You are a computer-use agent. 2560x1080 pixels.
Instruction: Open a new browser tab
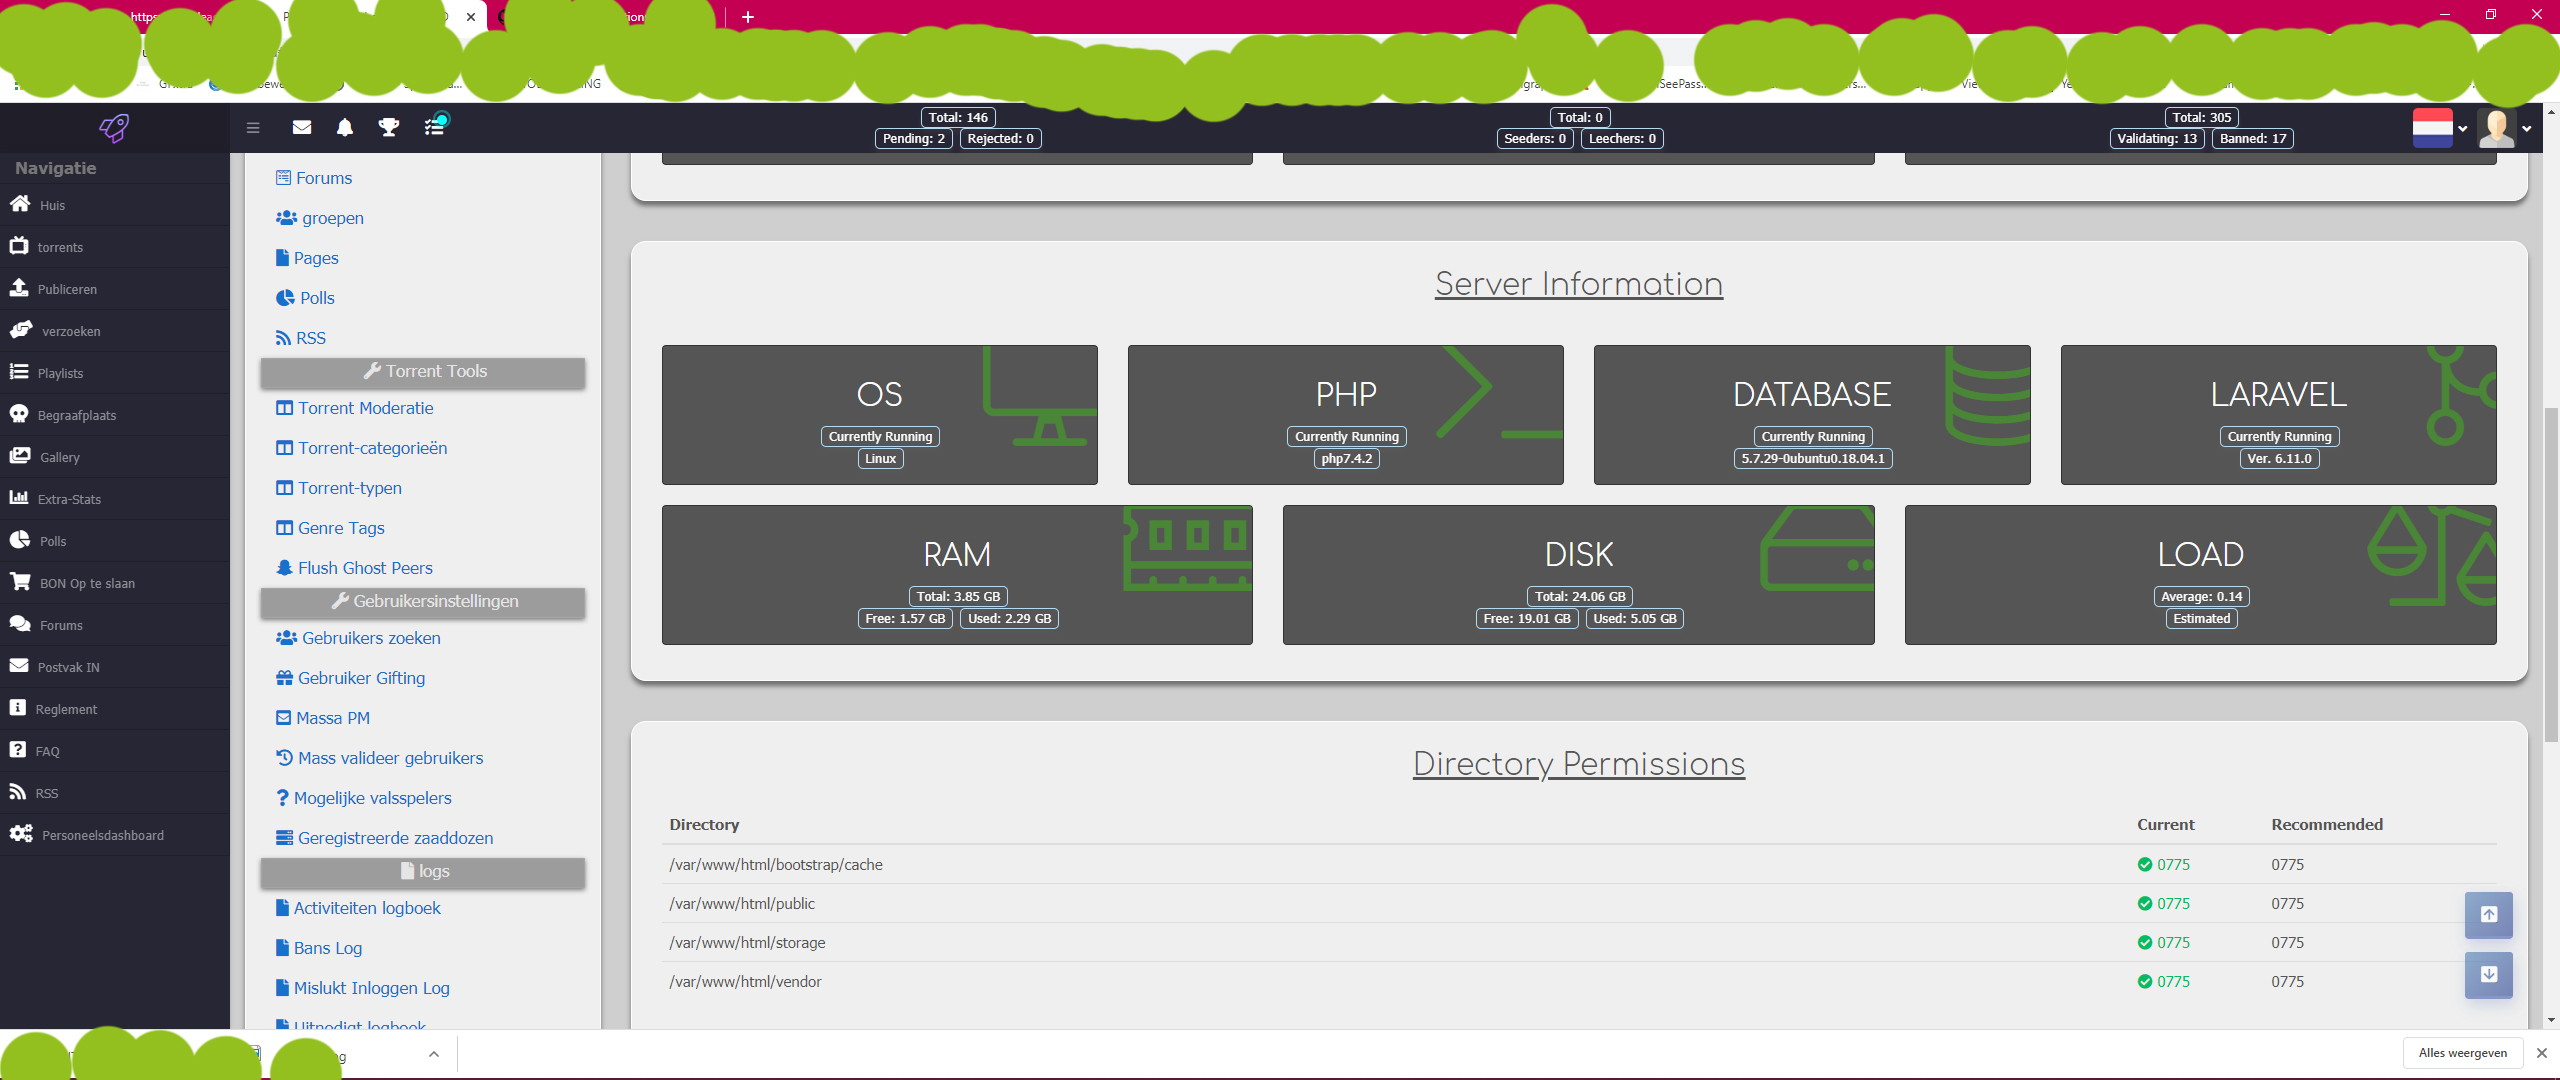point(747,17)
